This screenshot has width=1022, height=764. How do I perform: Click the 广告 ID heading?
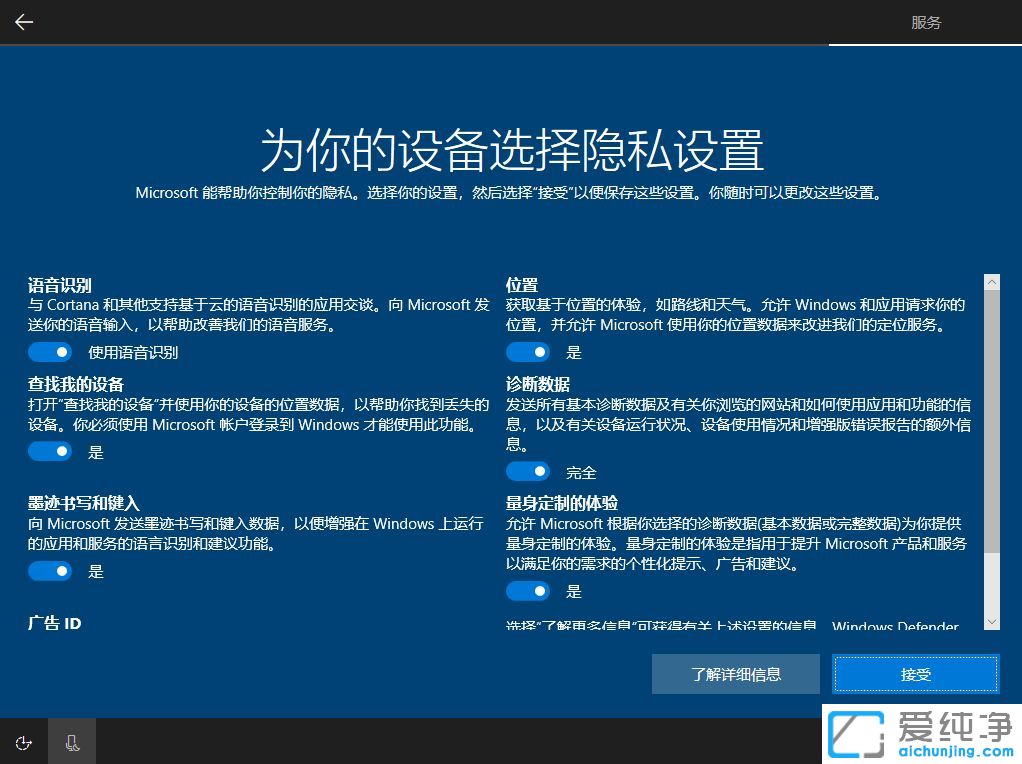click(x=55, y=623)
